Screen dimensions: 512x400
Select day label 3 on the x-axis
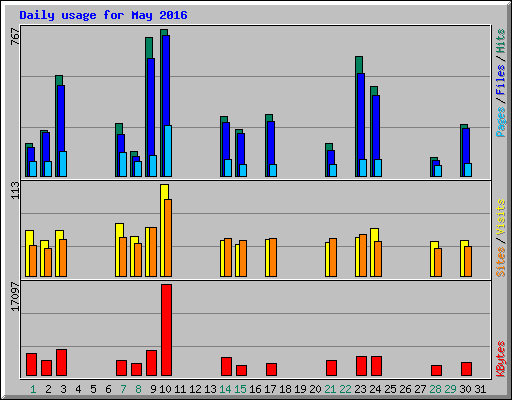[63, 389]
